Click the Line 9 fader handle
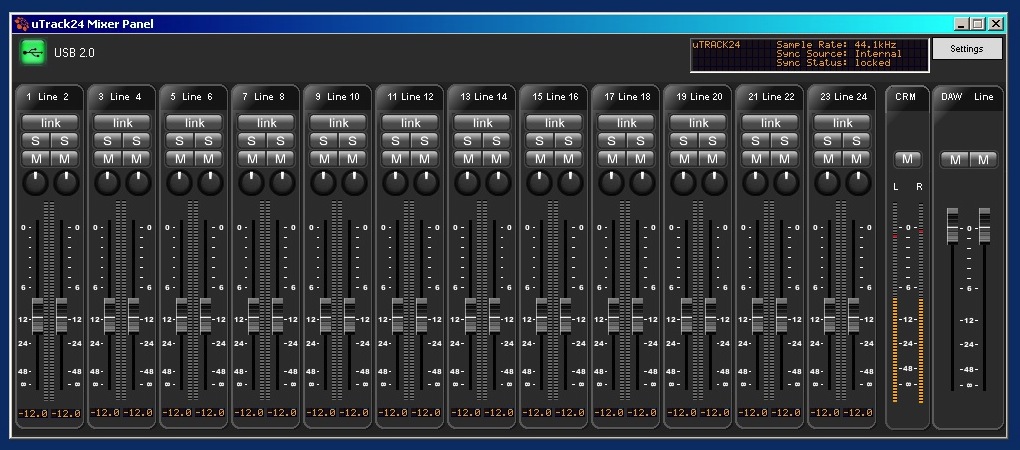Image resolution: width=1020 pixels, height=450 pixels. pyautogui.click(x=326, y=315)
